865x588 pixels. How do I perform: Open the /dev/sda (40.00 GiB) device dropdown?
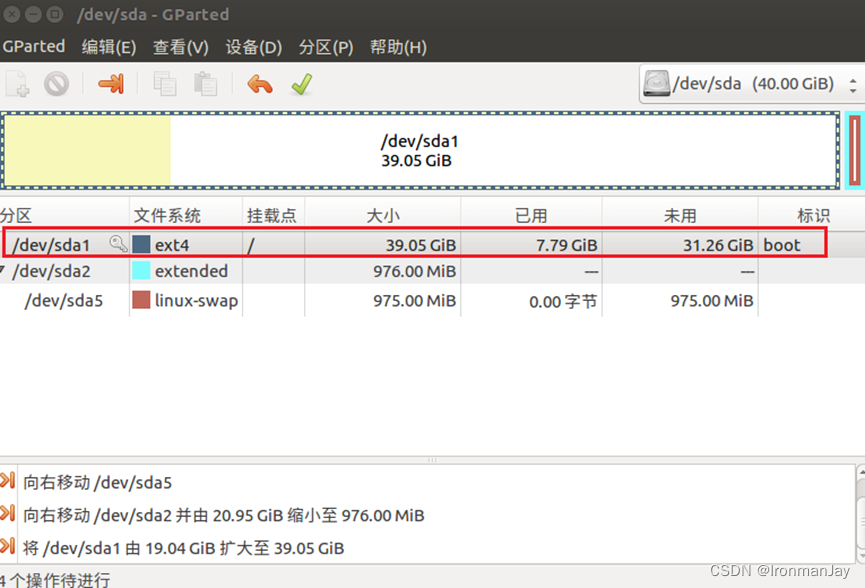coord(750,84)
